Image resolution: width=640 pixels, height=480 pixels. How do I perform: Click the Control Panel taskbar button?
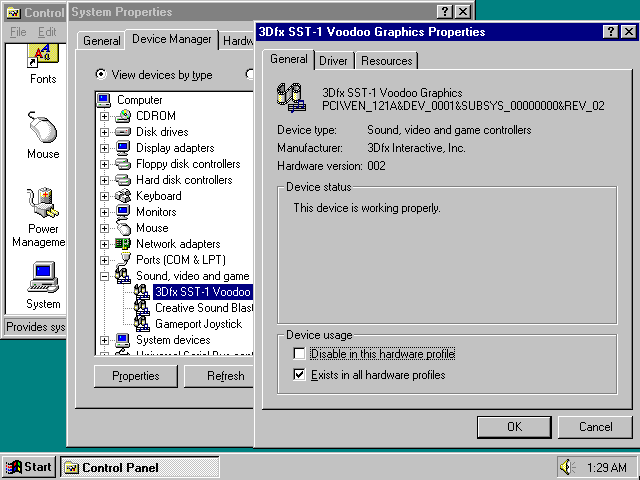pyautogui.click(x=140, y=467)
